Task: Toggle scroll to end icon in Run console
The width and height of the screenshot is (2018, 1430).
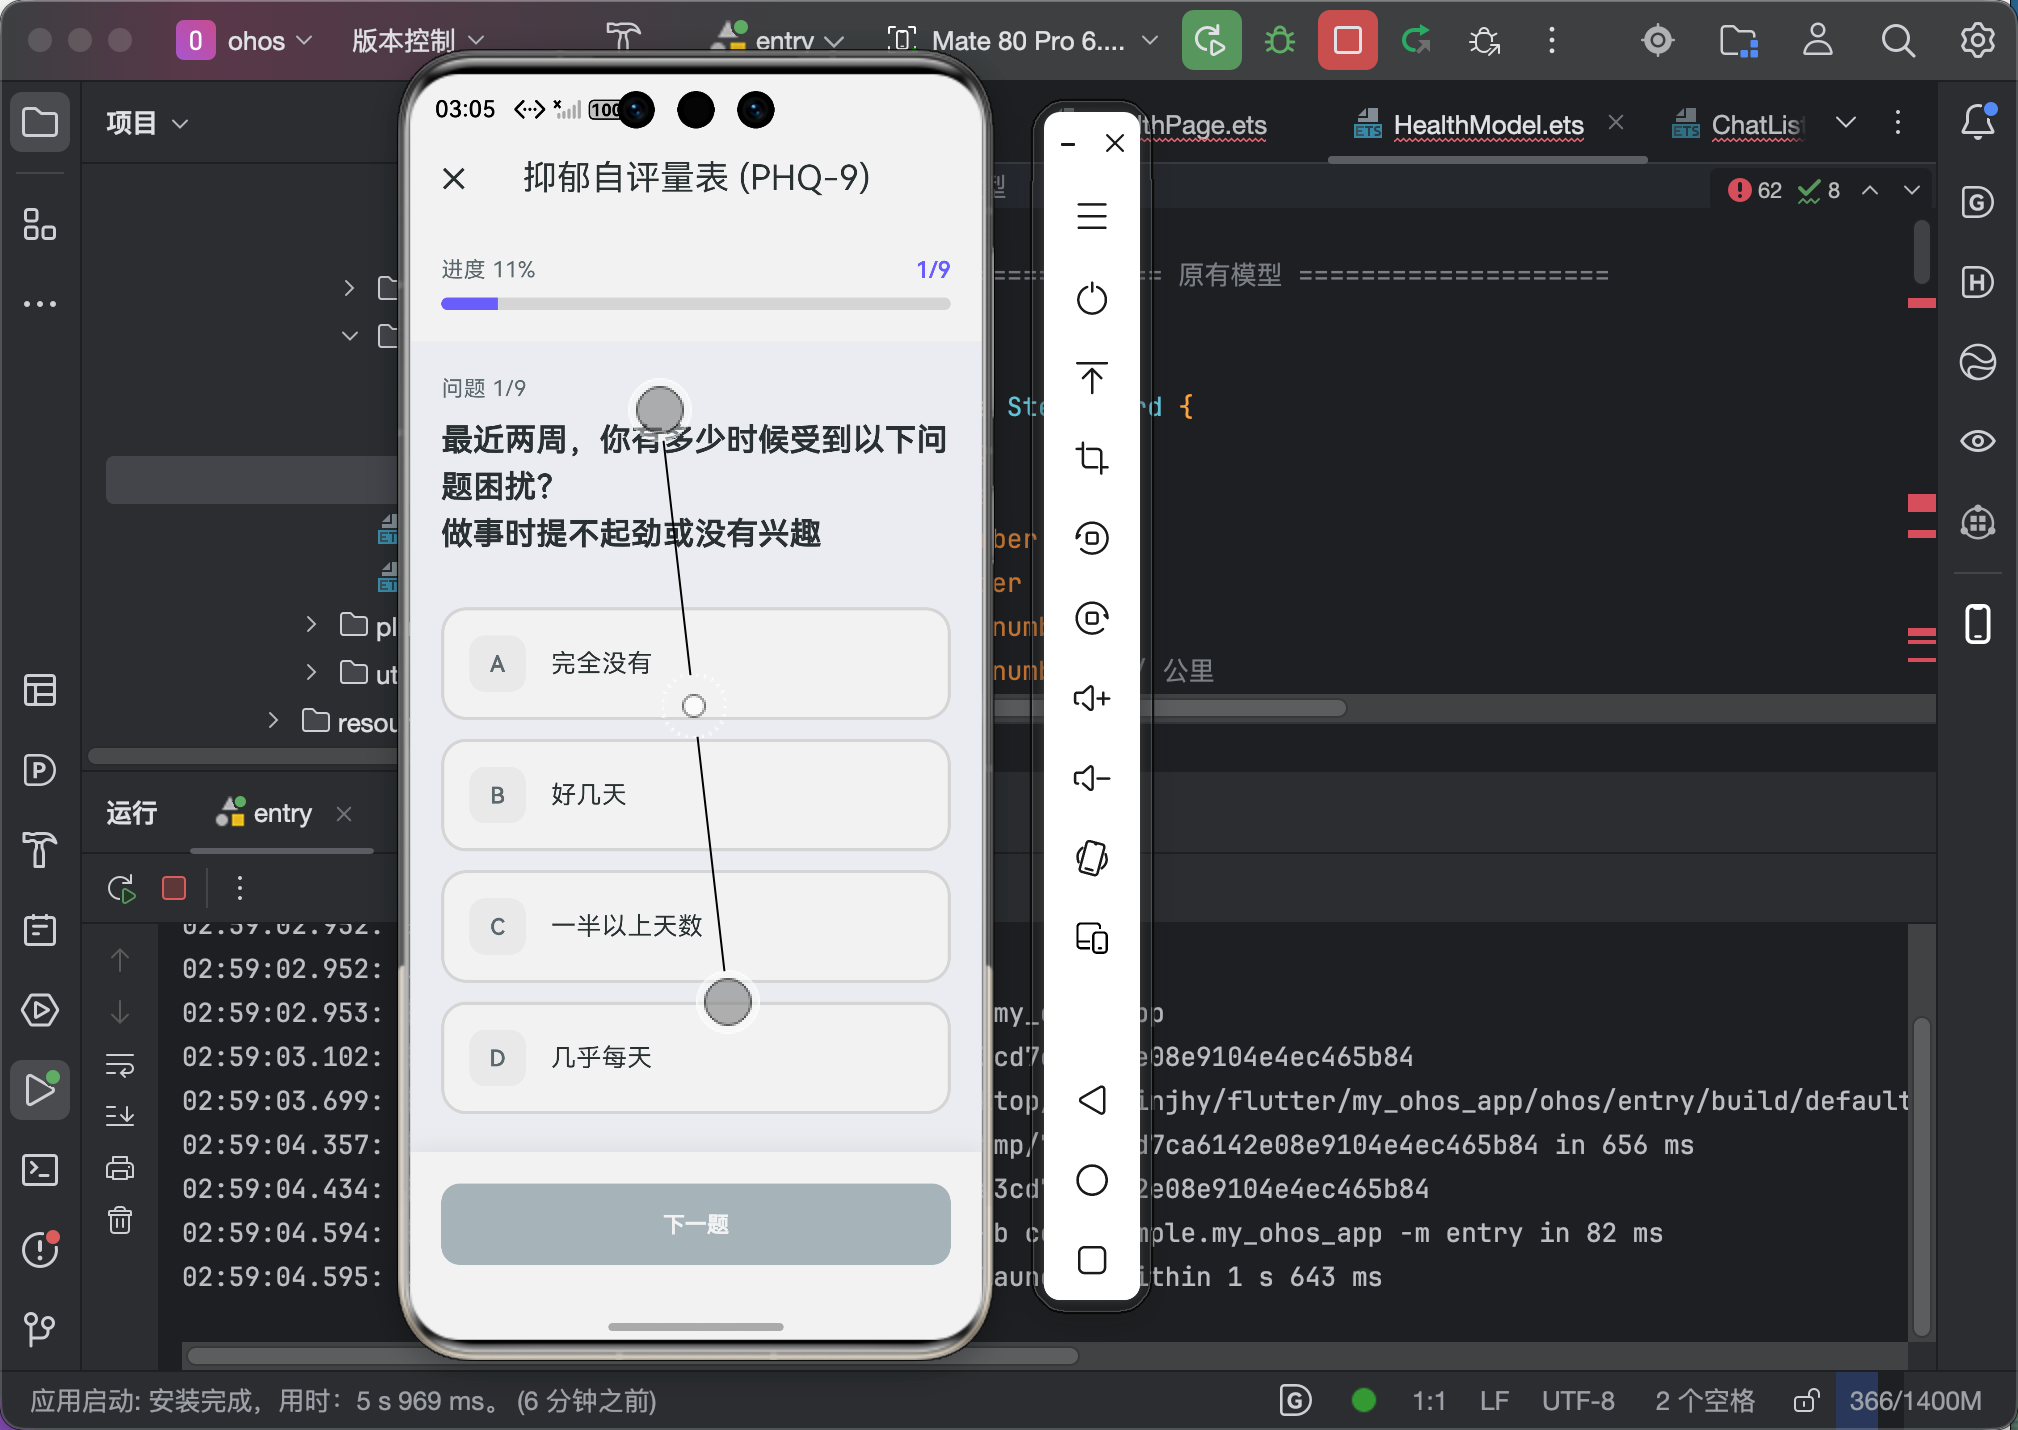Action: point(120,1116)
